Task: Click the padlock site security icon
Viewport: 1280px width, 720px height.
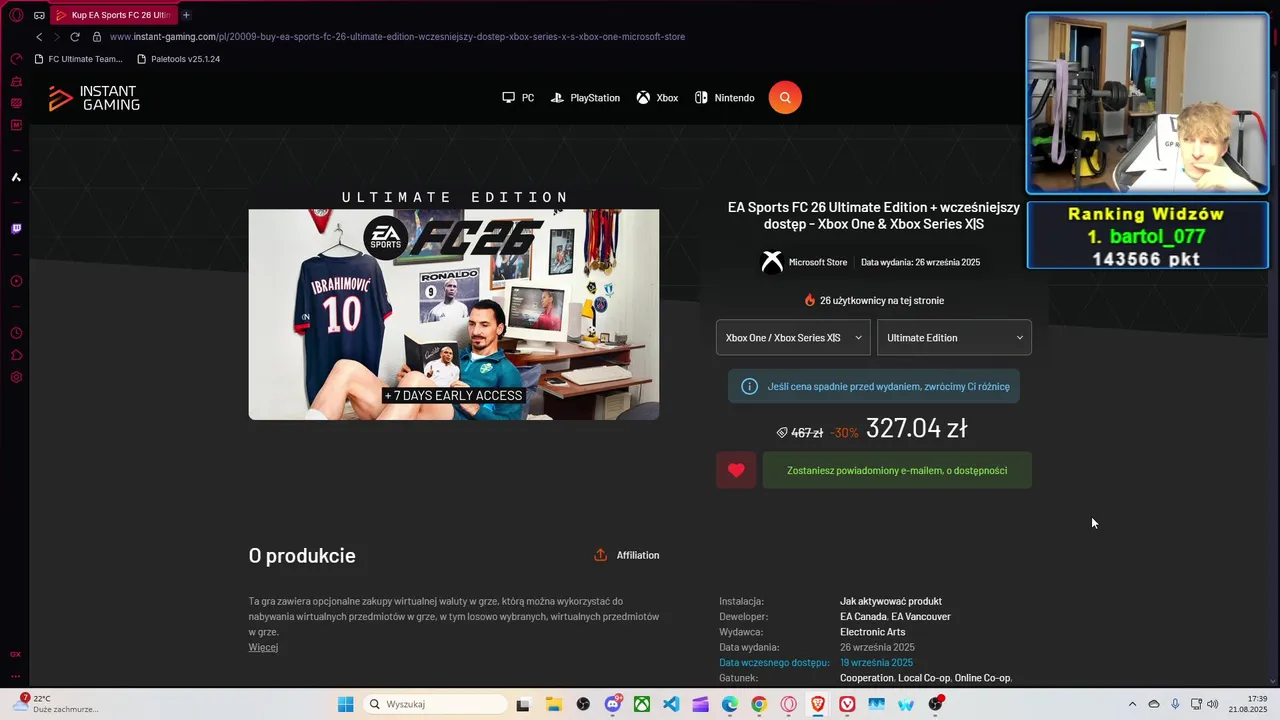Action: pos(97,37)
